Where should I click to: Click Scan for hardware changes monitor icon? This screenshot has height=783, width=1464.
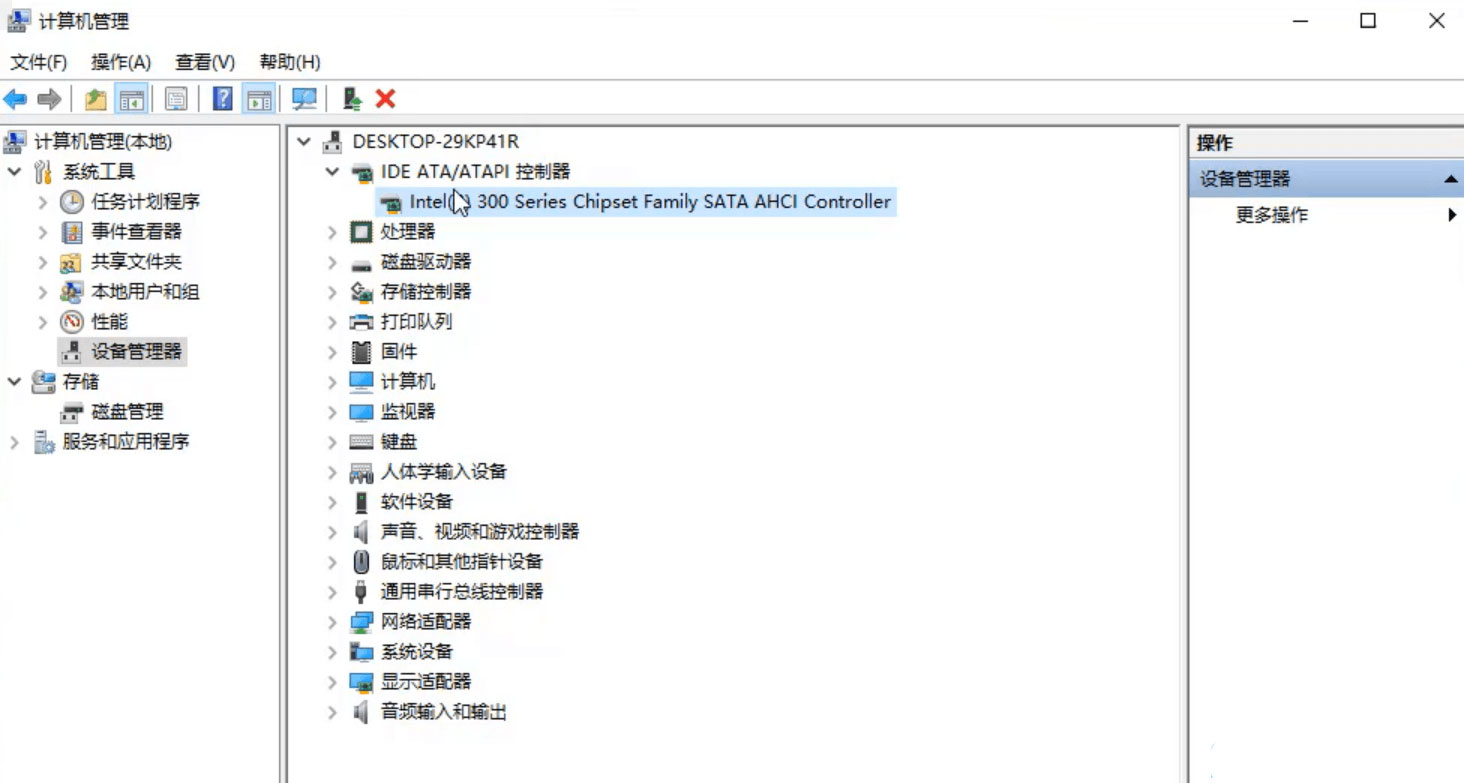click(304, 99)
